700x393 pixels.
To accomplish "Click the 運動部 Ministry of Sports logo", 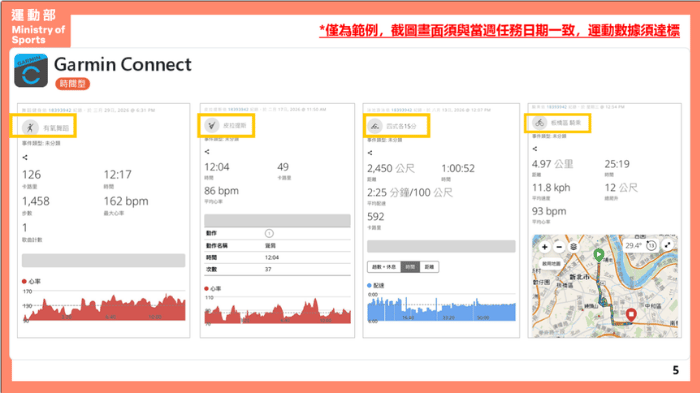I will (x=38, y=27).
